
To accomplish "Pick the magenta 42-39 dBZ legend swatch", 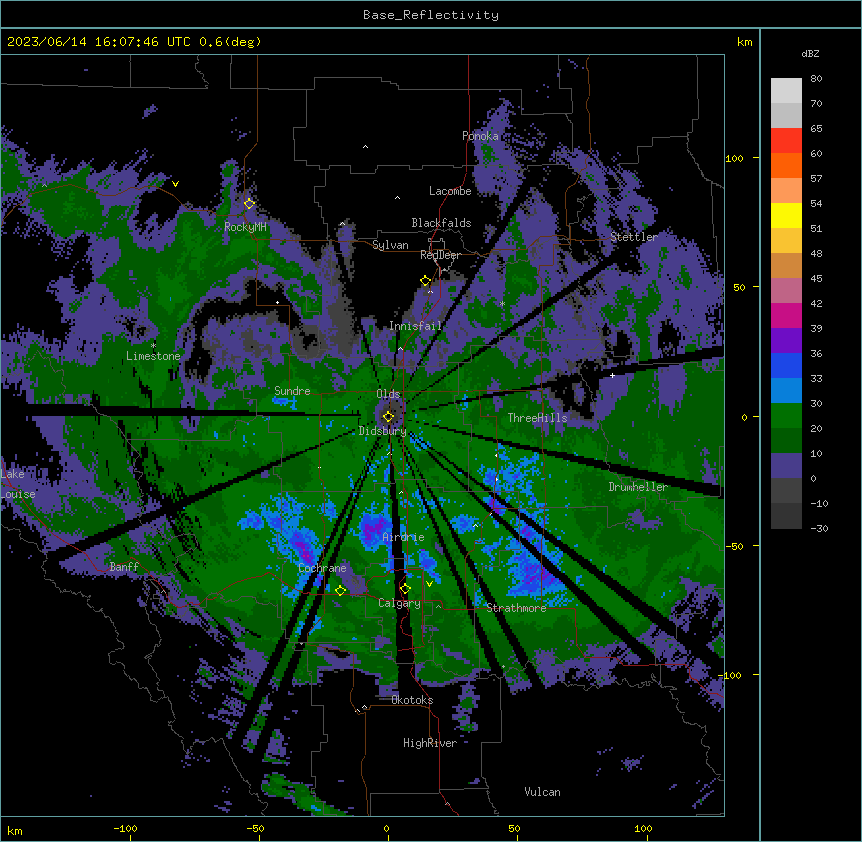I will click(x=786, y=316).
